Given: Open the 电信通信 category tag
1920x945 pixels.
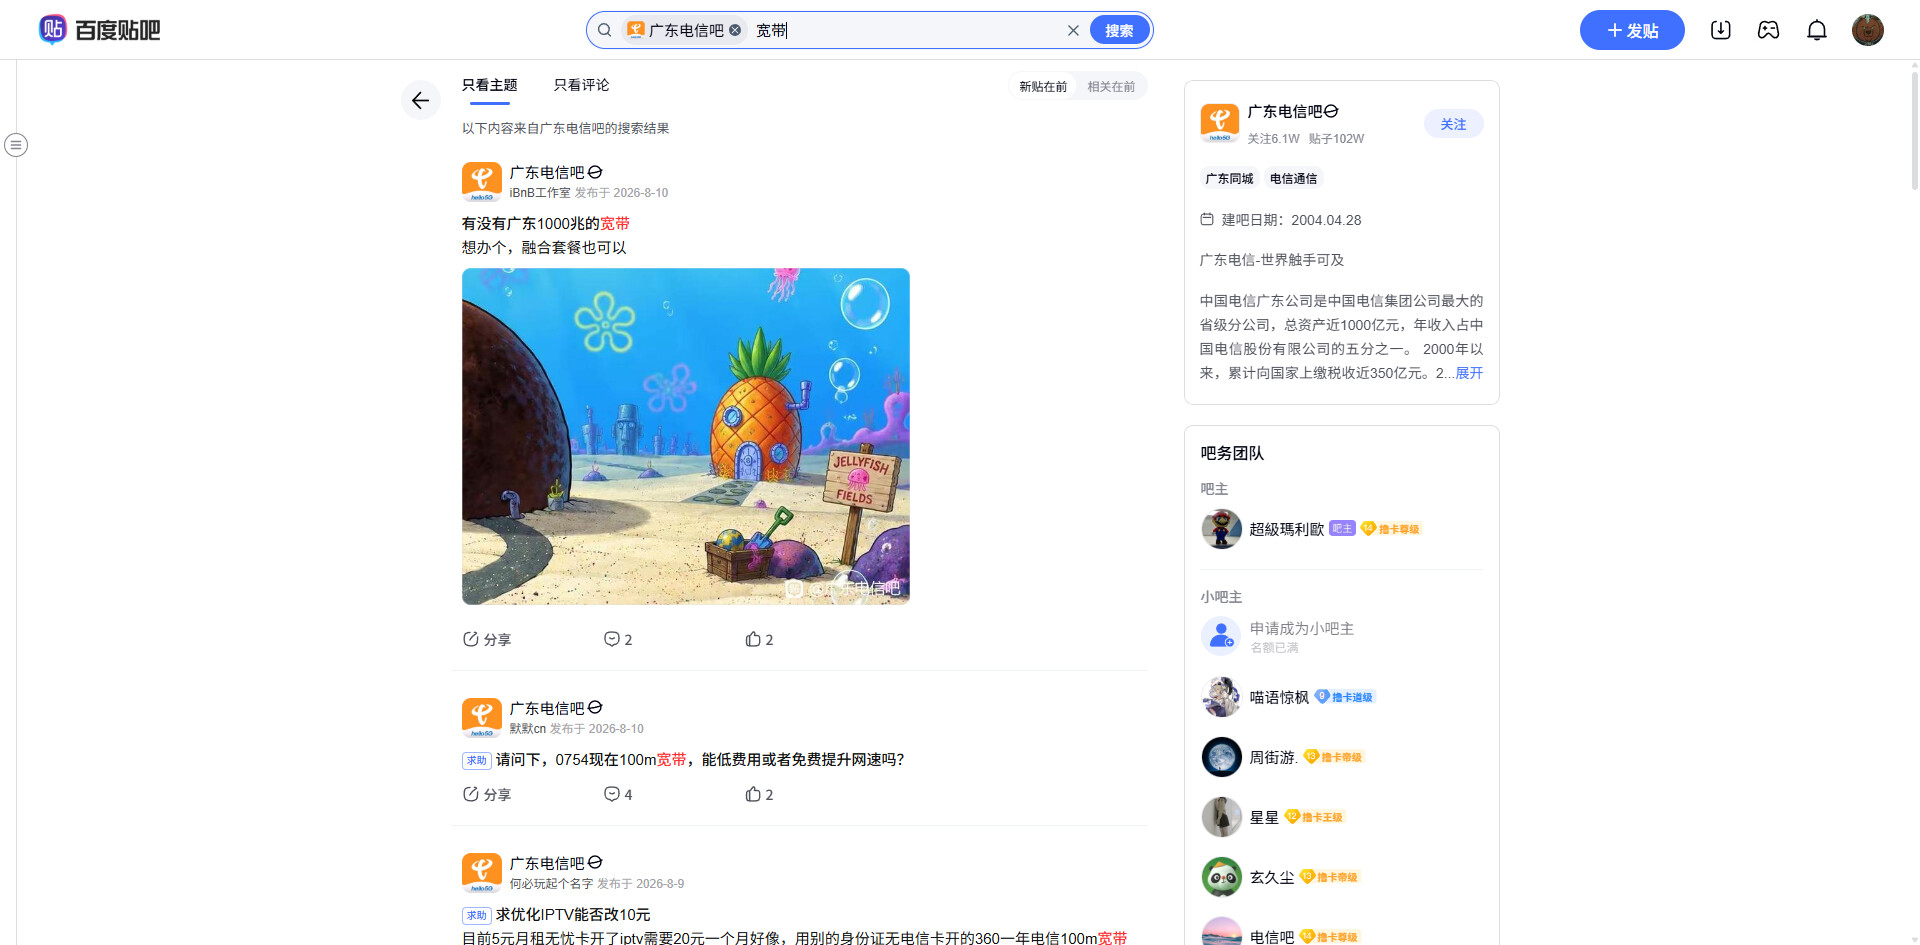Looking at the screenshot, I should click(1293, 179).
